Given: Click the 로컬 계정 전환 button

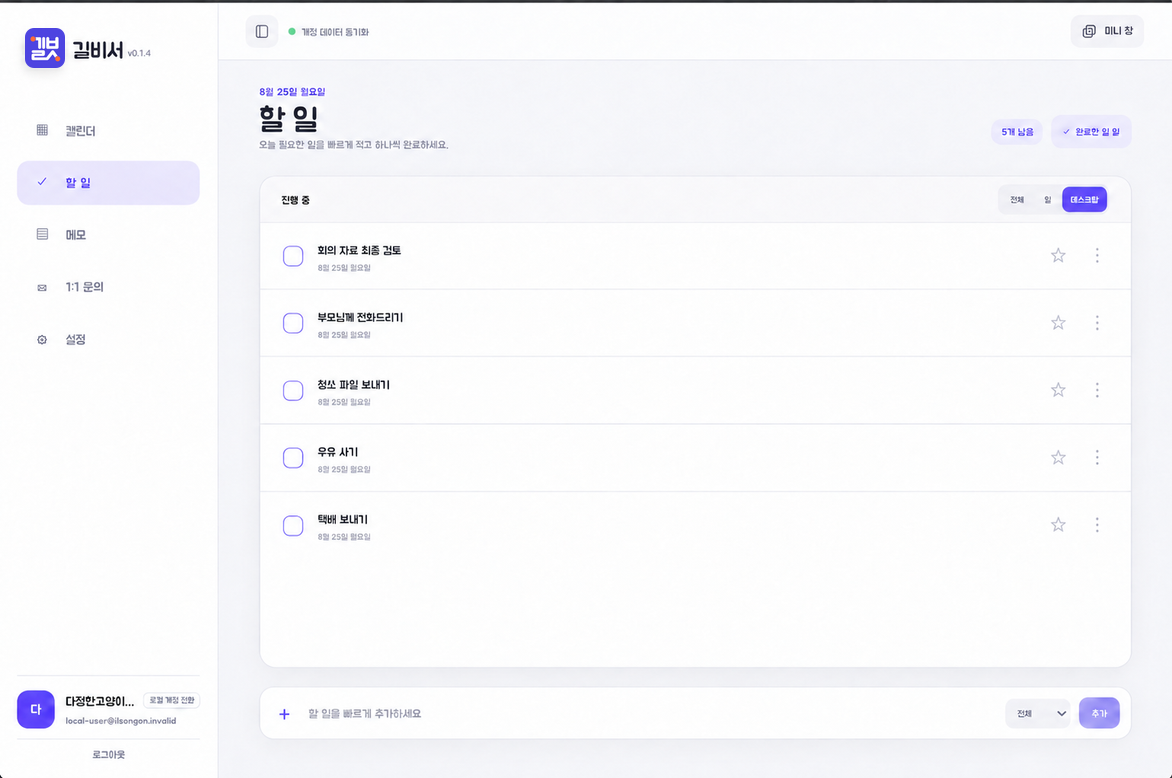Looking at the screenshot, I should click(172, 700).
